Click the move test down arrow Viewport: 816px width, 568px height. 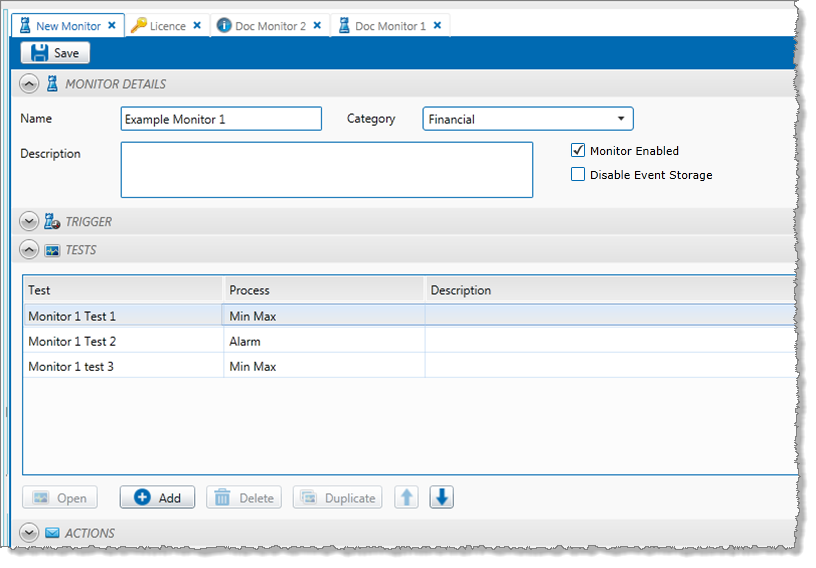click(x=442, y=497)
